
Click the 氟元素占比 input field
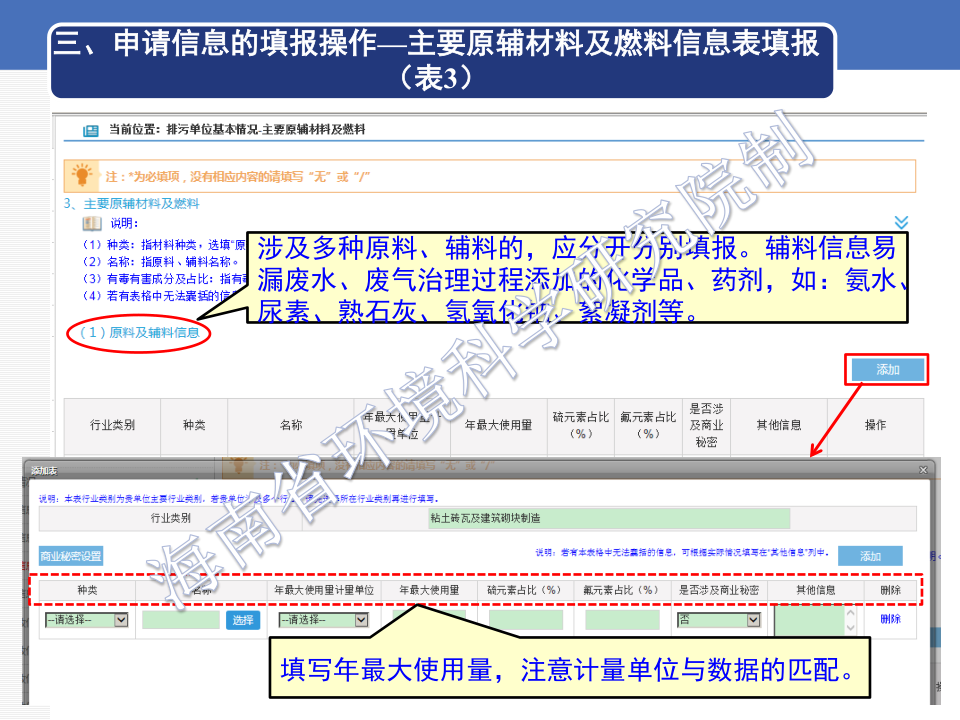[x=622, y=620]
